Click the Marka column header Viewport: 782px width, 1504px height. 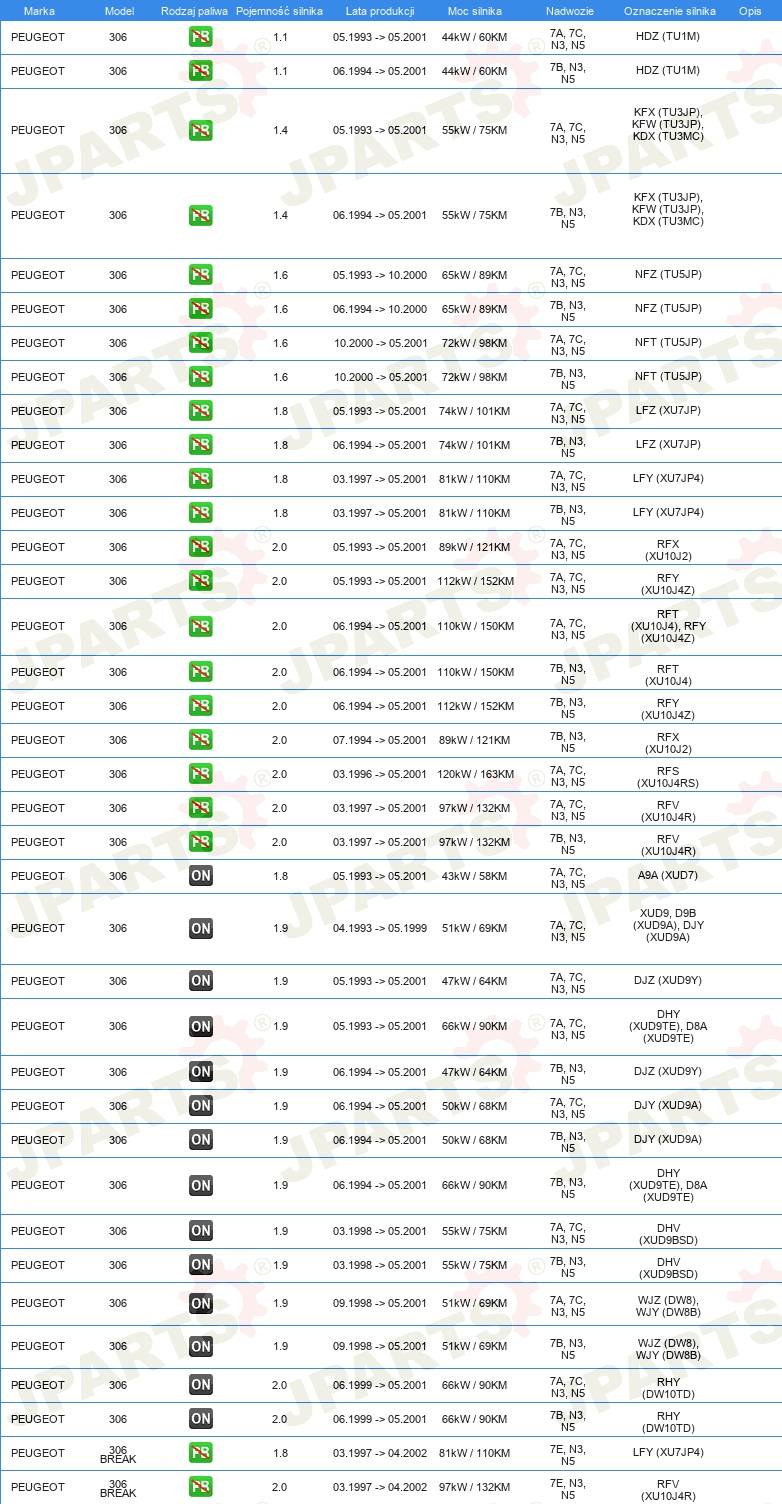point(39,10)
